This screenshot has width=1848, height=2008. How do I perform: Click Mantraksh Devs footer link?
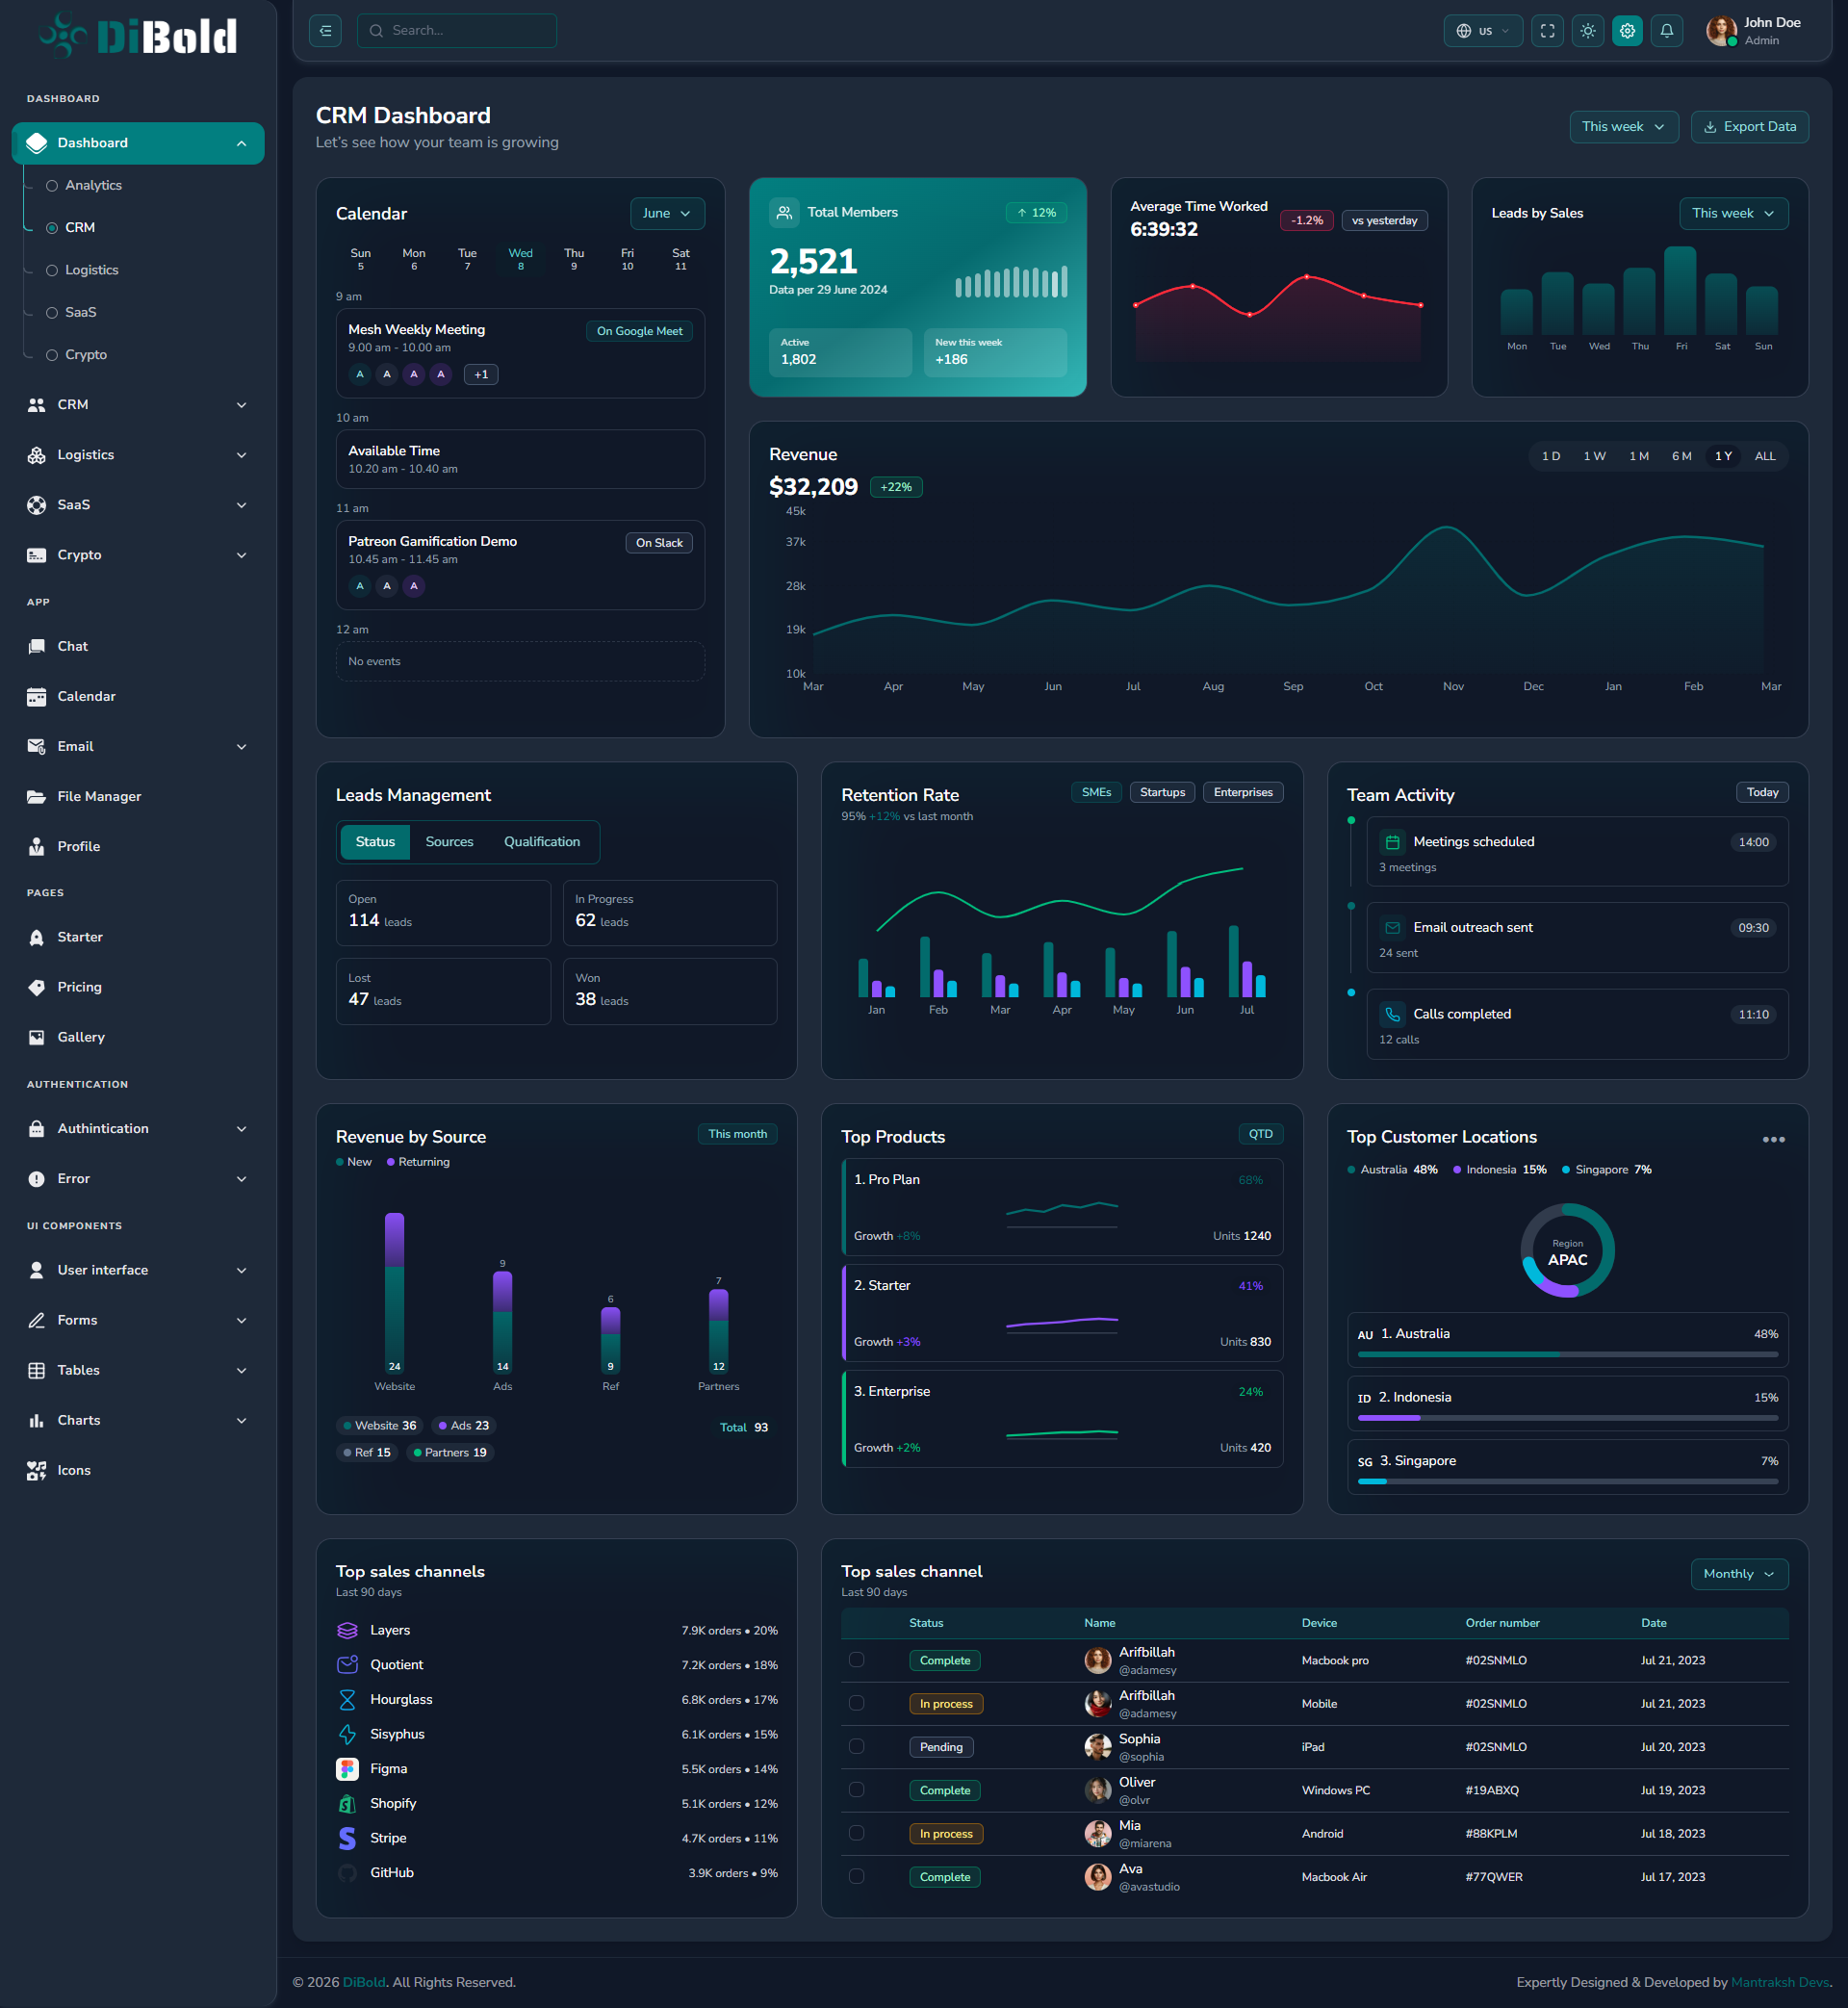[x=1780, y=1982]
